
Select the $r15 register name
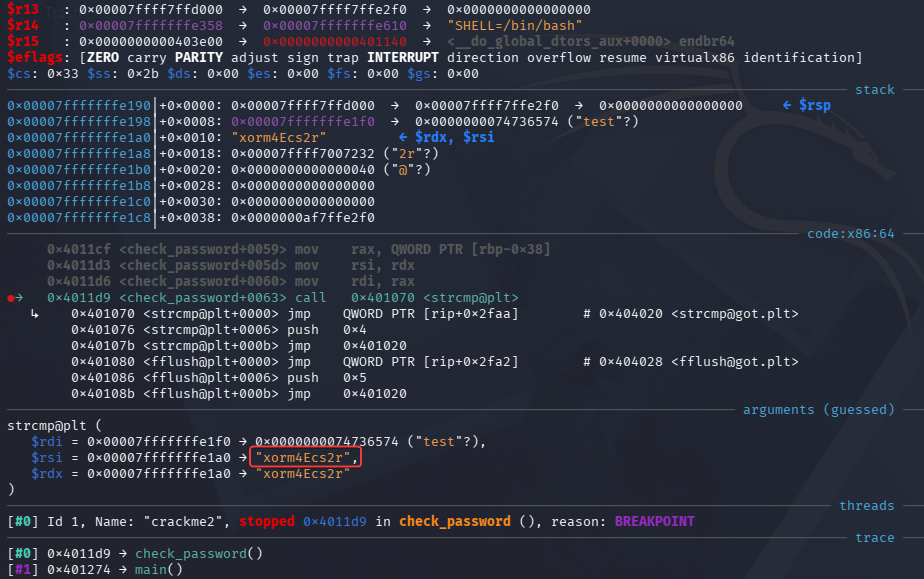pos(23,42)
